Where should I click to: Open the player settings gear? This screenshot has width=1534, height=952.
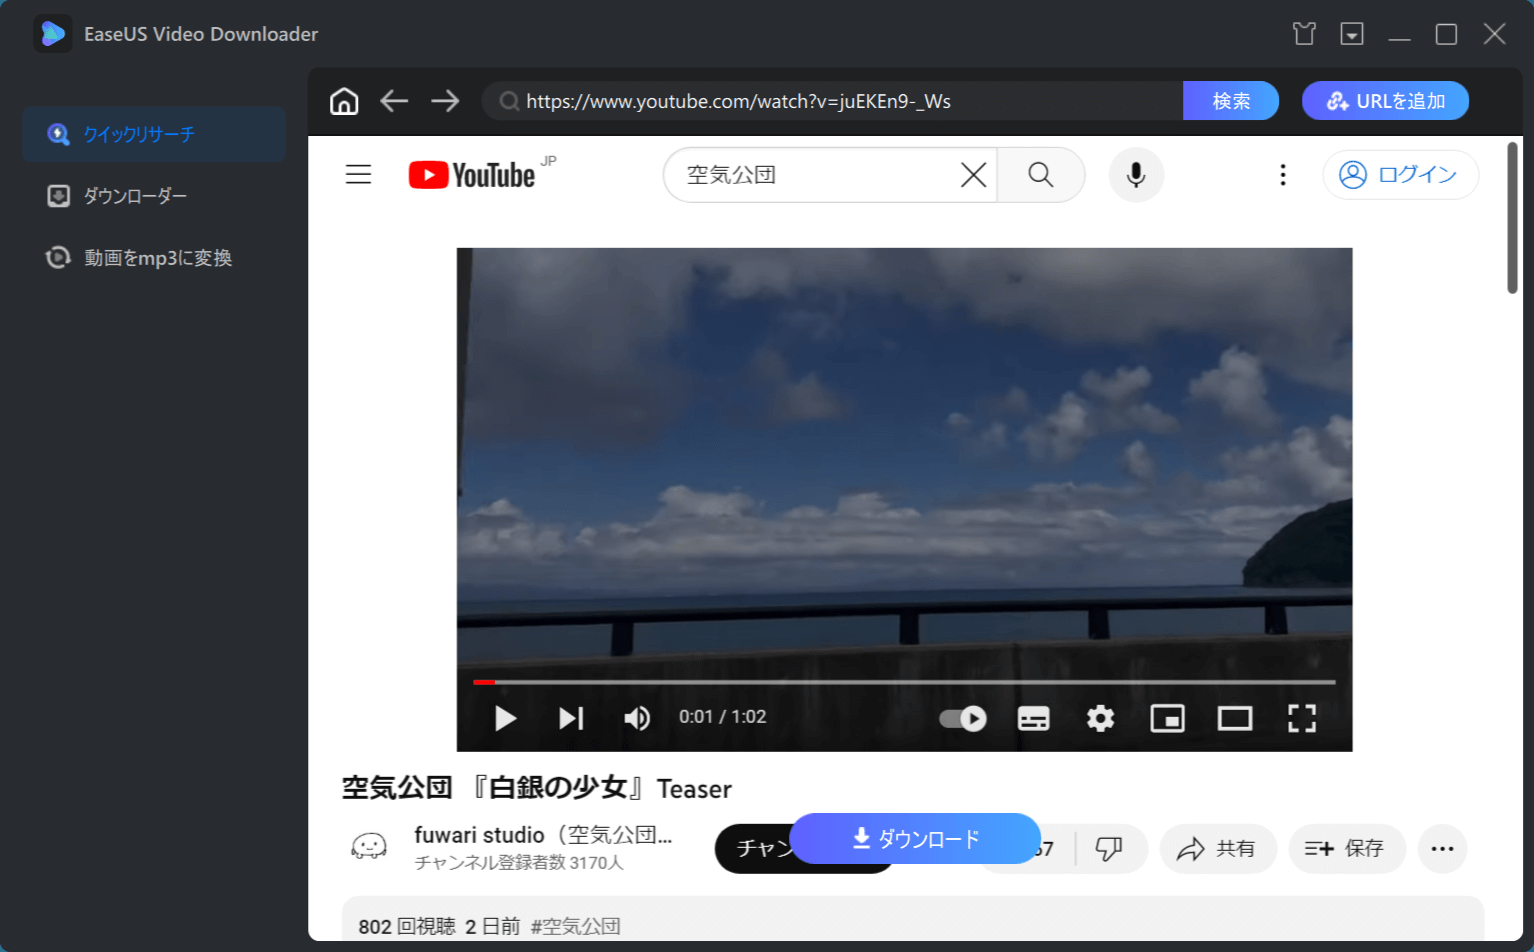click(x=1100, y=718)
